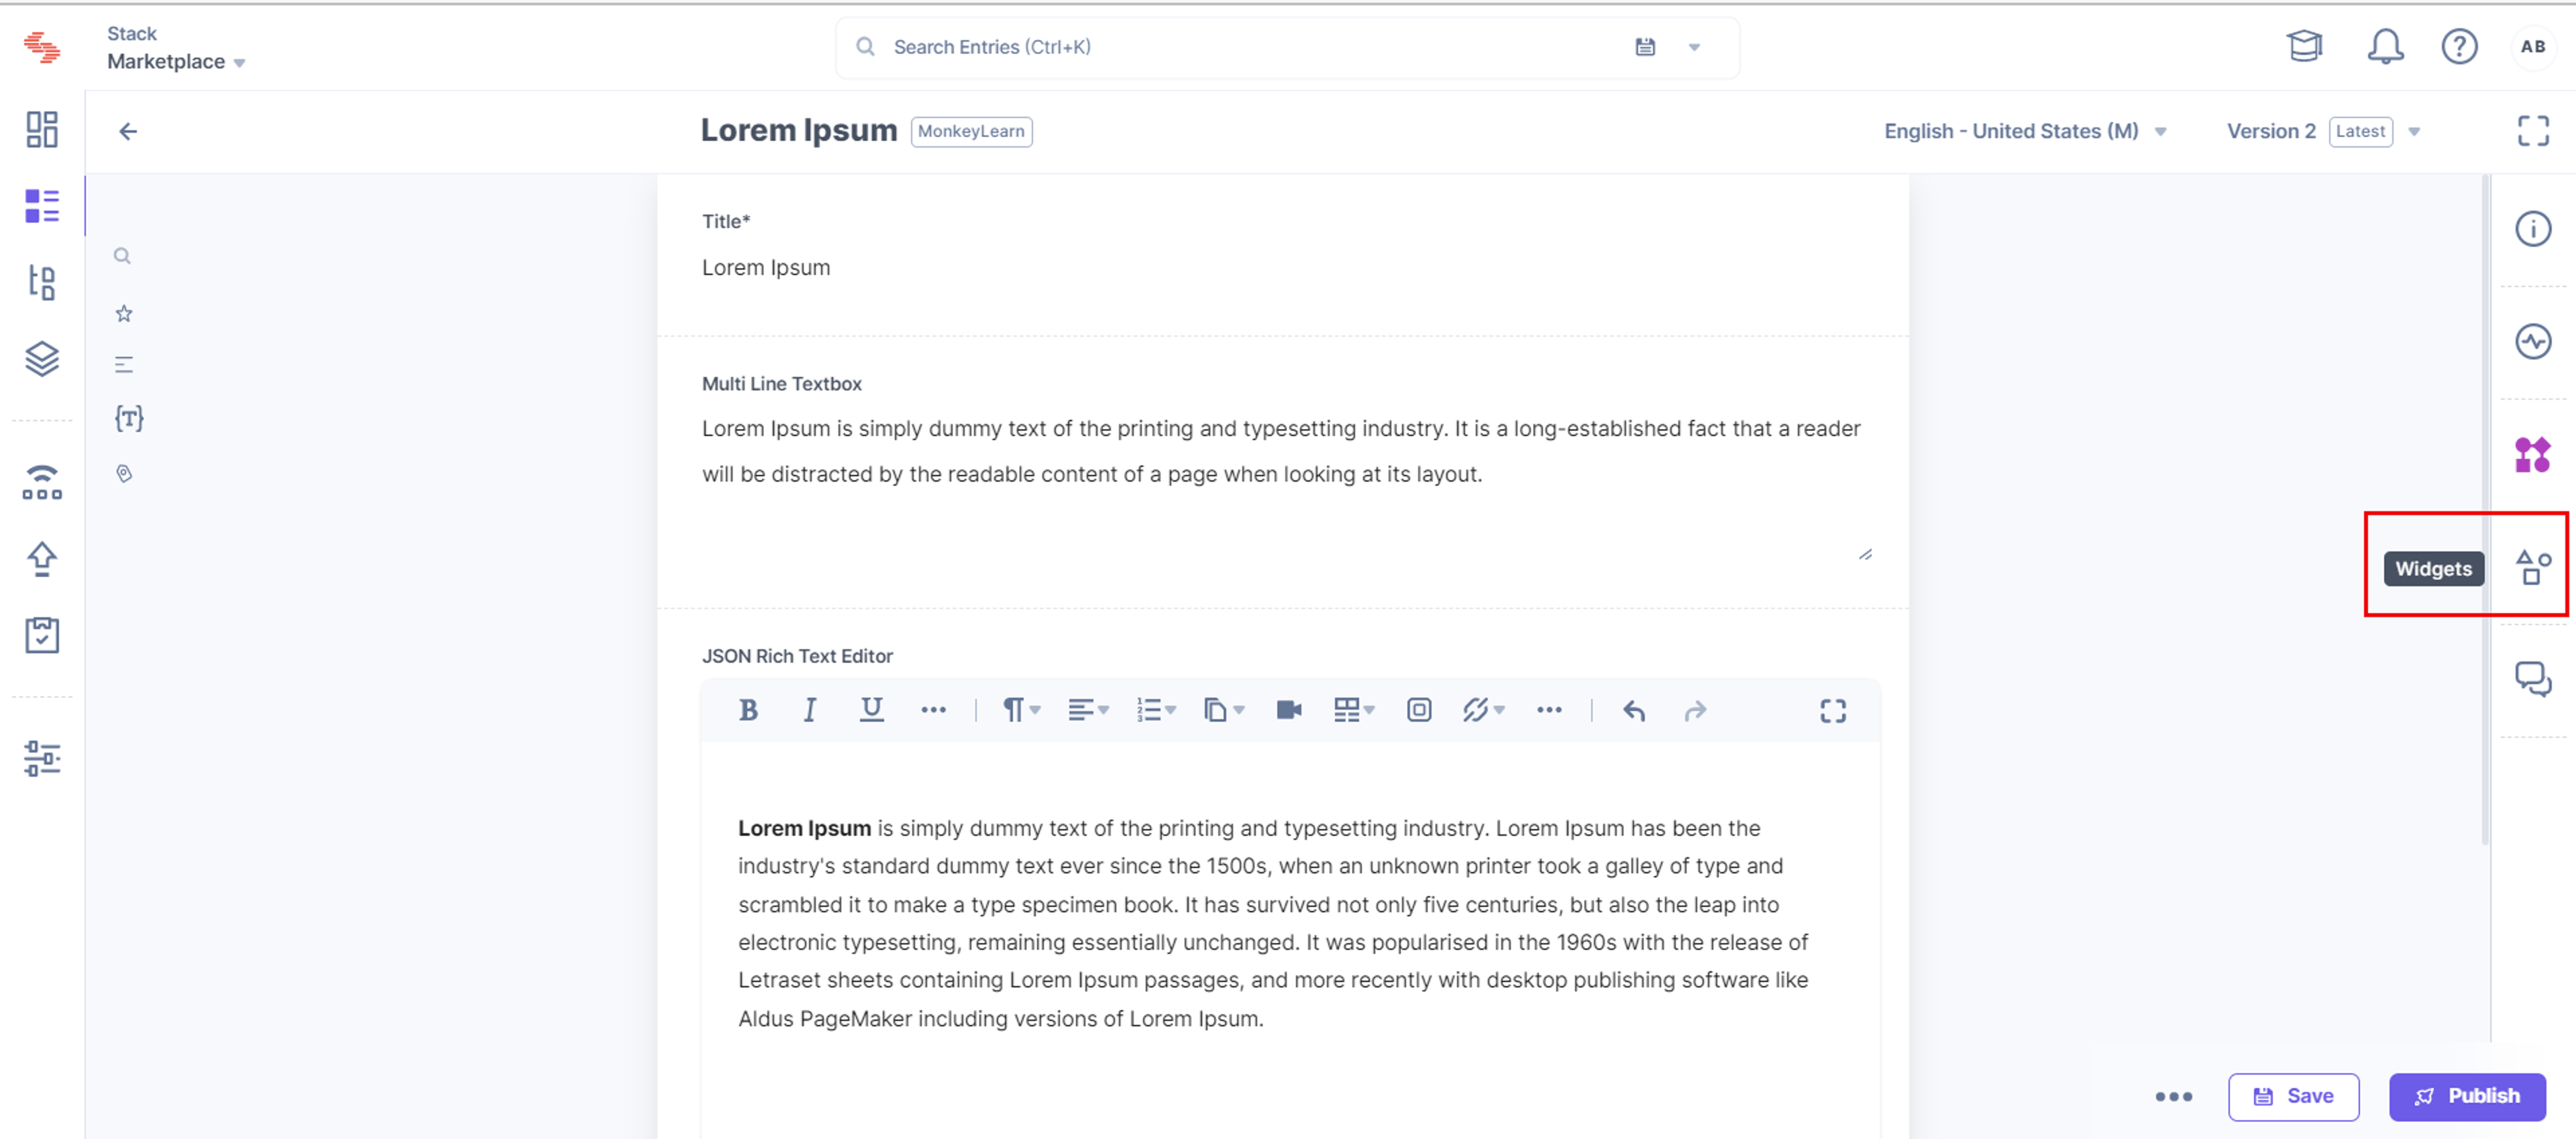Viewport: 2576px width, 1139px height.
Task: Click the vertical page scrollbar
Action: click(x=2486, y=510)
